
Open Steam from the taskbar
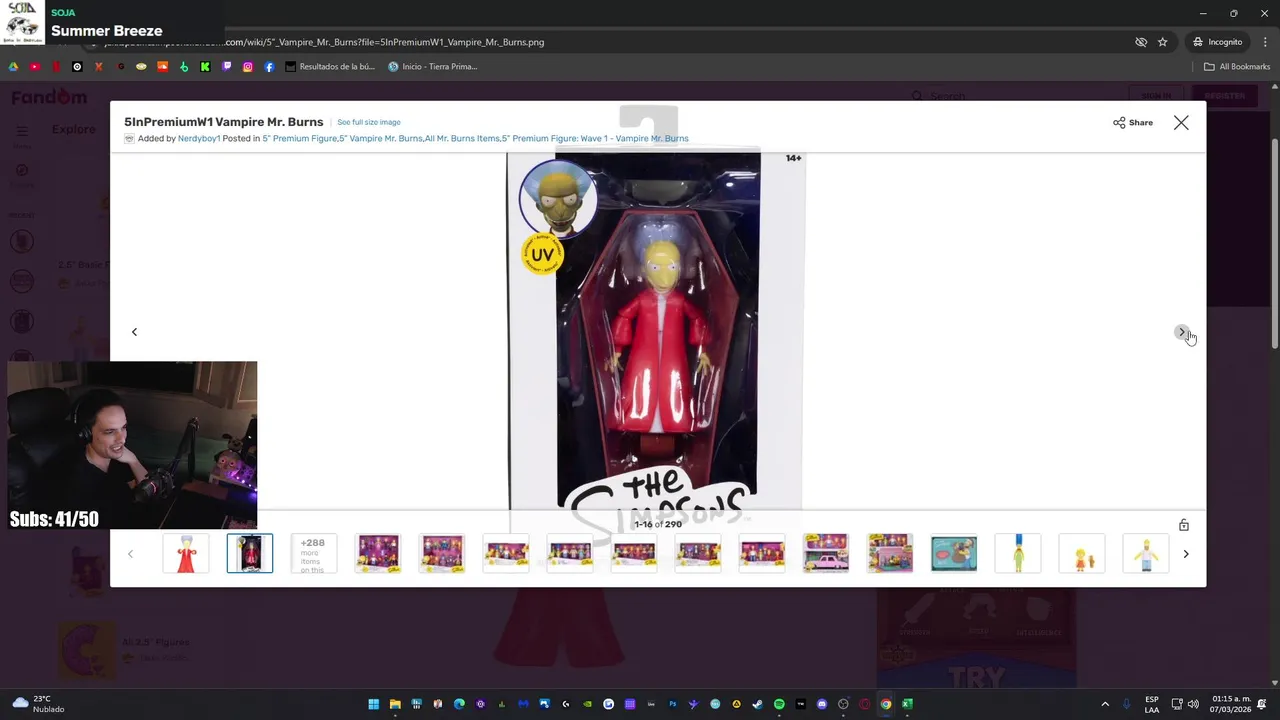point(757,704)
